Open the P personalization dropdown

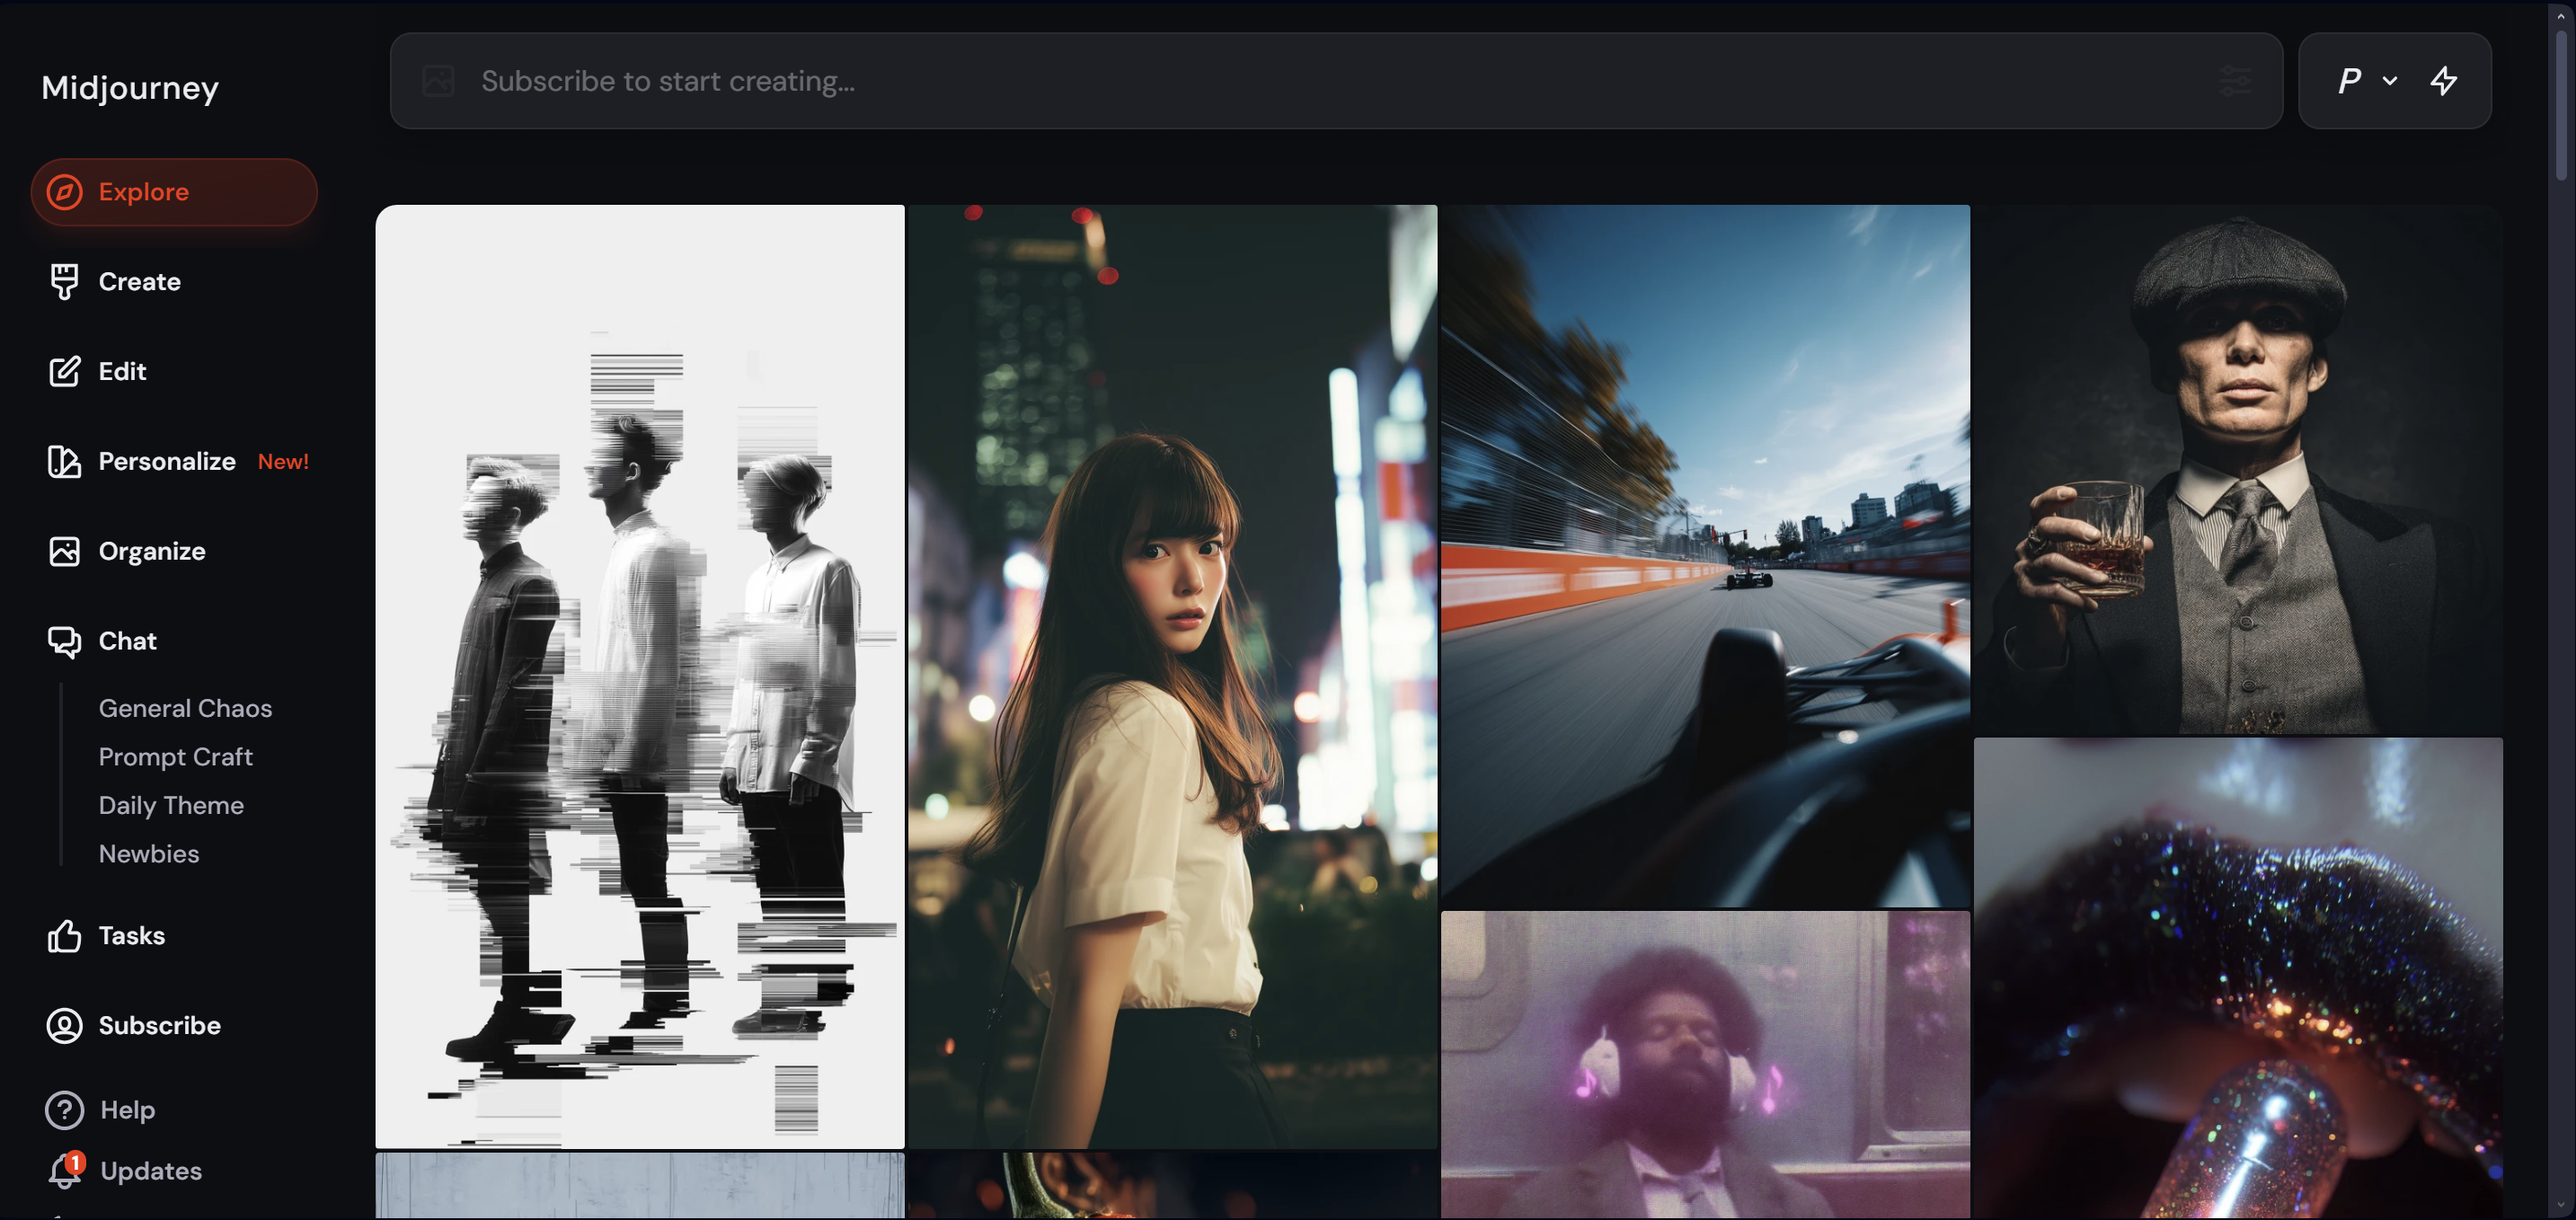click(2349, 81)
